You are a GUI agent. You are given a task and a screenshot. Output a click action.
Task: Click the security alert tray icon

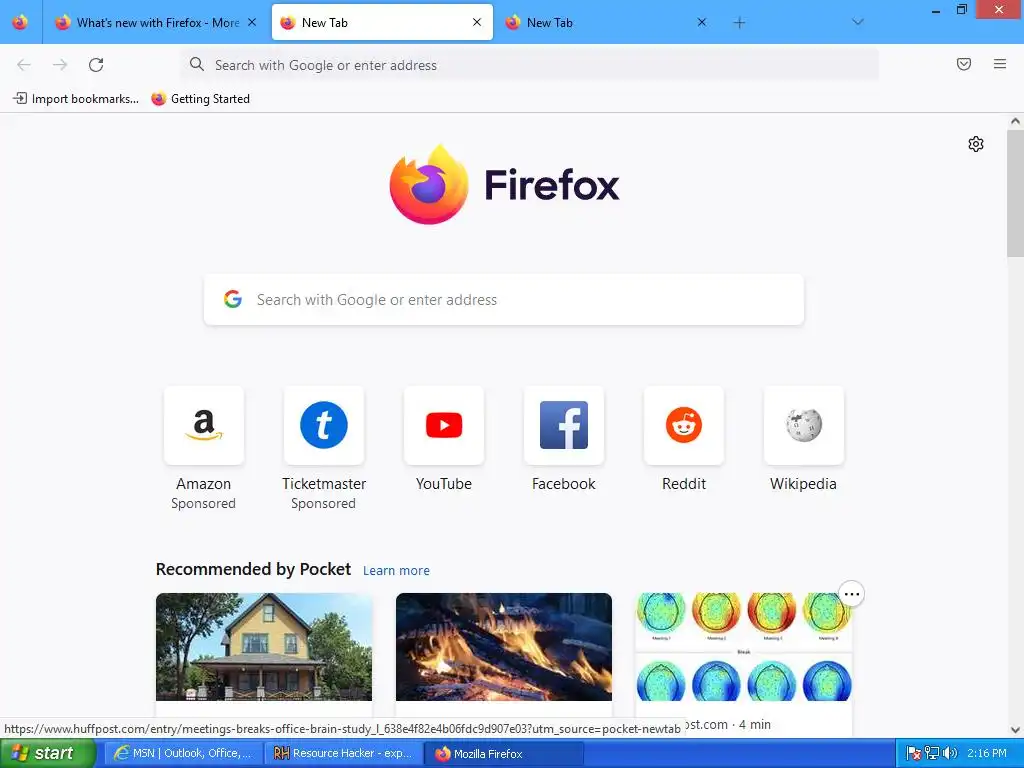914,754
